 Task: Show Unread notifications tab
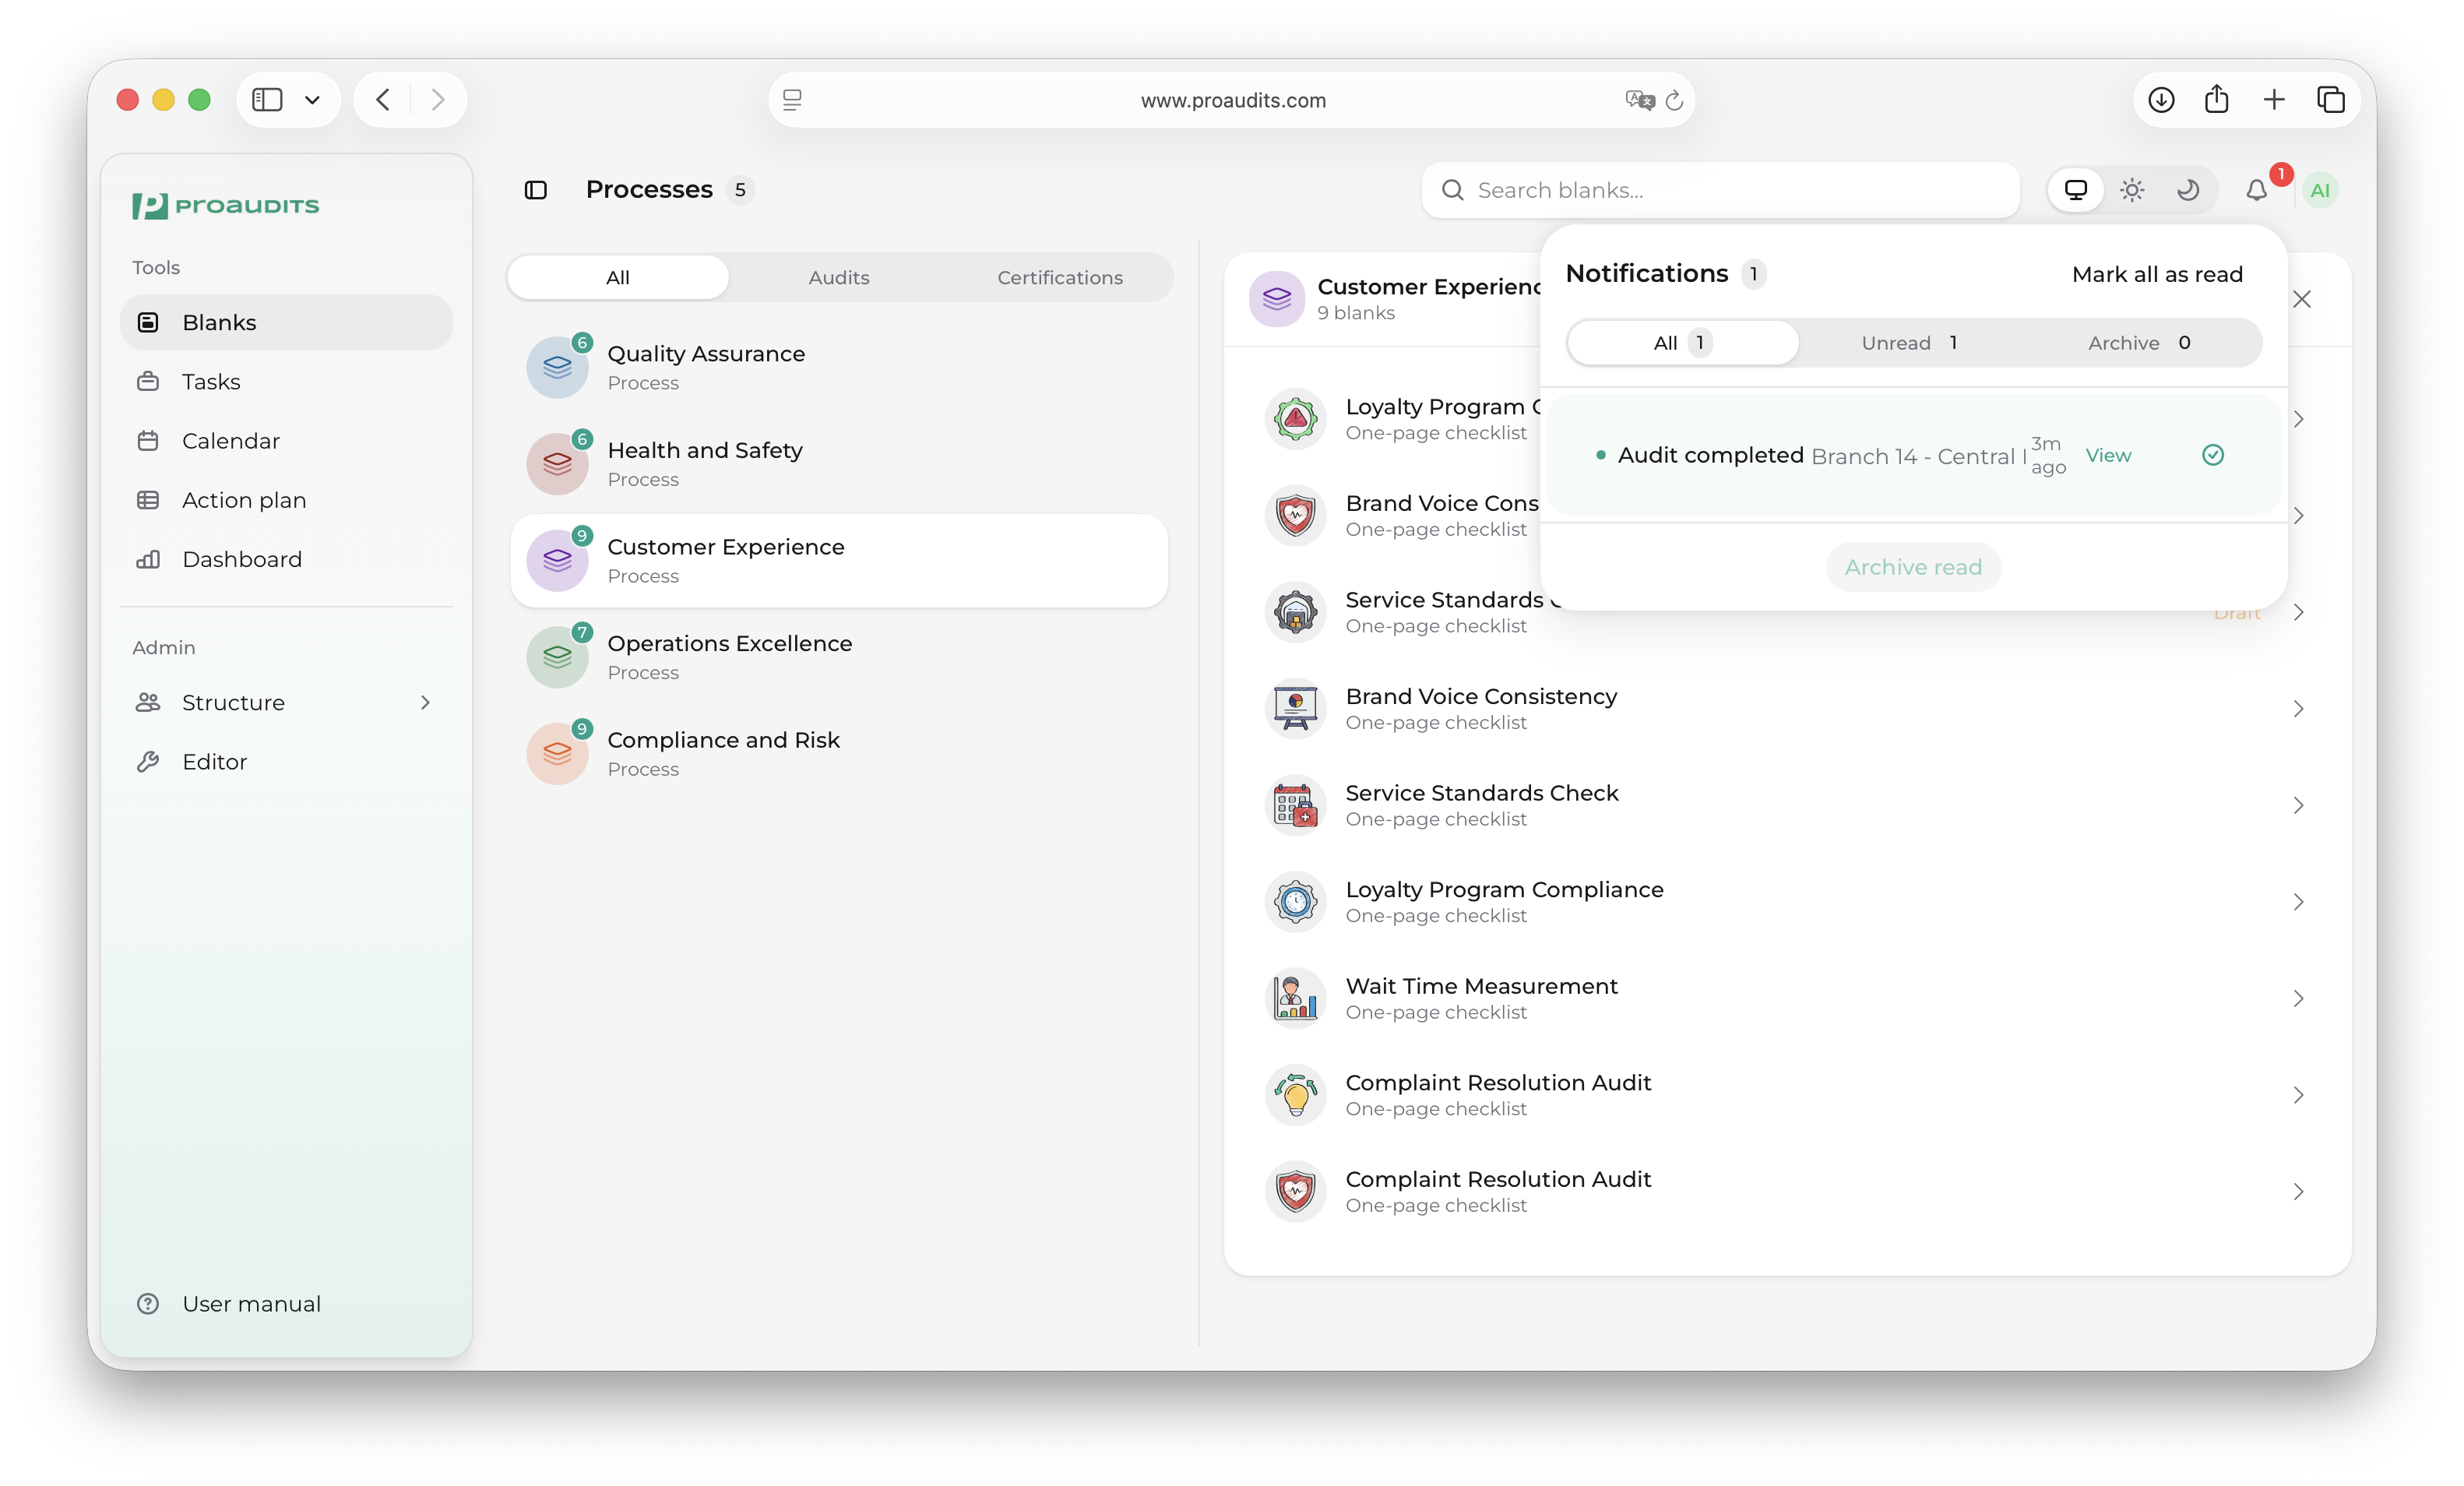coord(1910,343)
